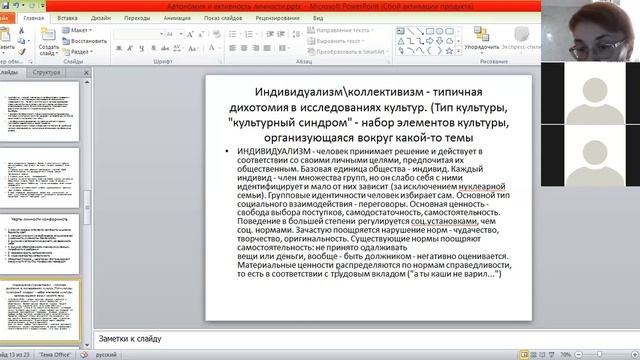
Task: Select the Line shape in the shapes gallery
Action: 410,31
